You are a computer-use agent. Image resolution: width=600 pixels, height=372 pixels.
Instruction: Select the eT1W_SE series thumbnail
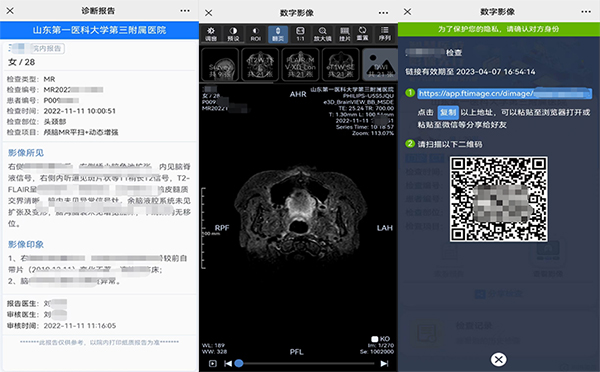pyautogui.click(x=340, y=65)
